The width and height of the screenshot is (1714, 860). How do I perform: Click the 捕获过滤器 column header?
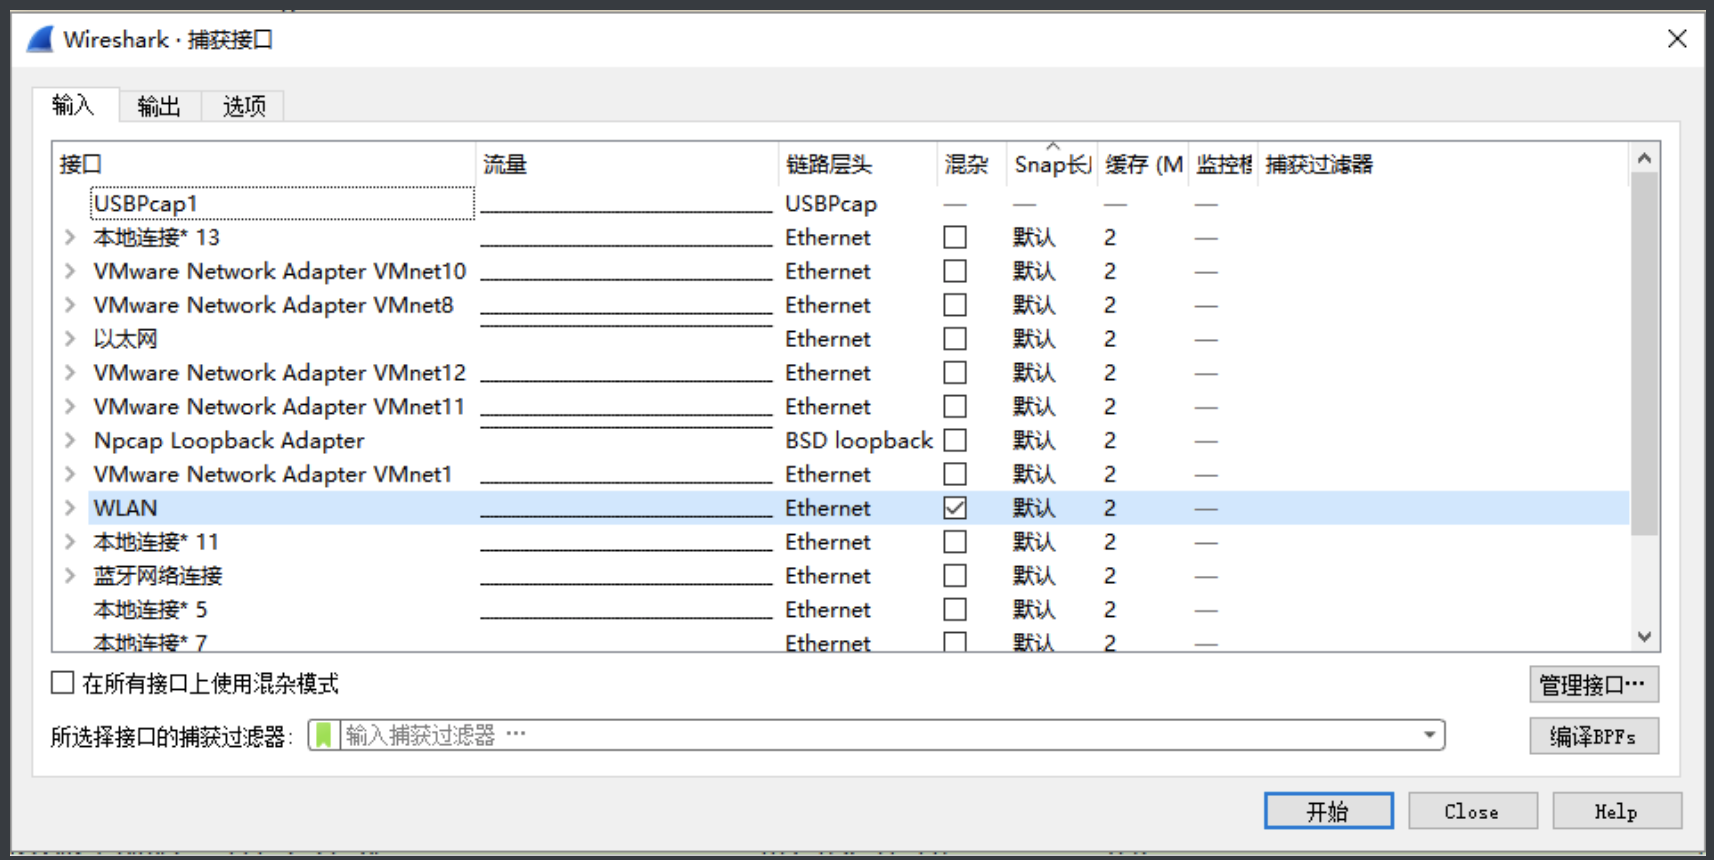coord(1443,164)
